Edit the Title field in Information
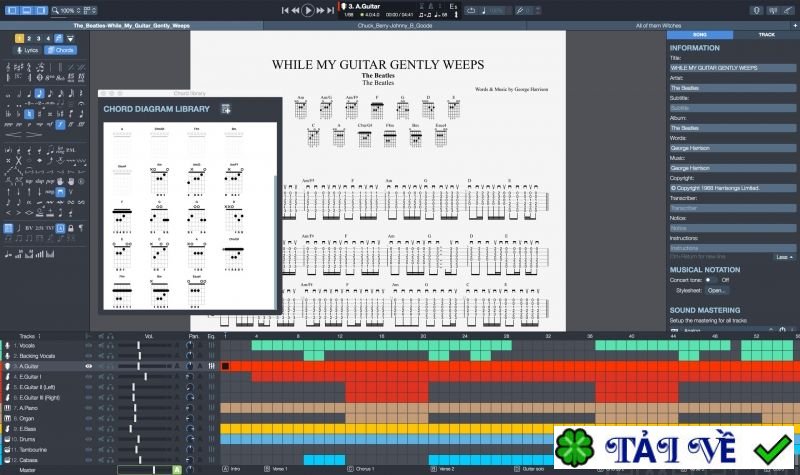 coord(732,68)
